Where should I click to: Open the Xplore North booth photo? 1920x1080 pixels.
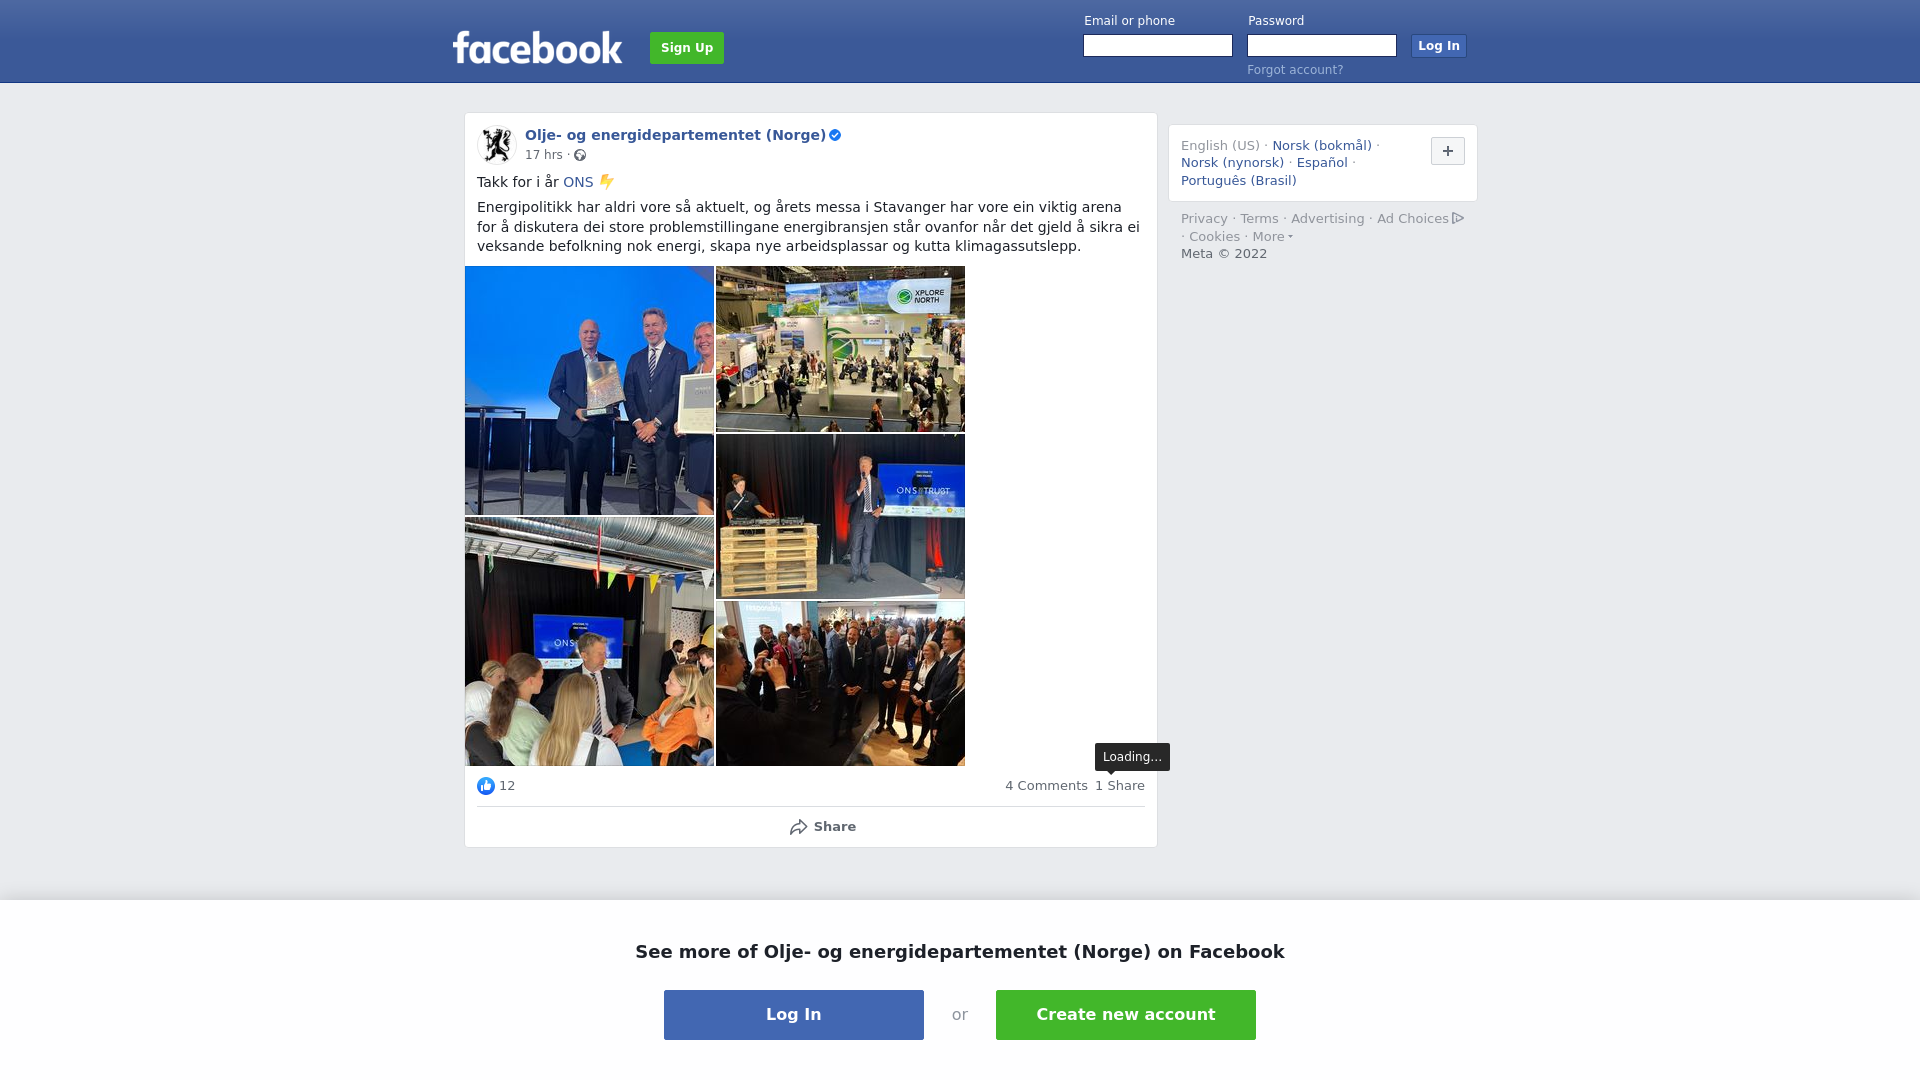[x=840, y=349]
